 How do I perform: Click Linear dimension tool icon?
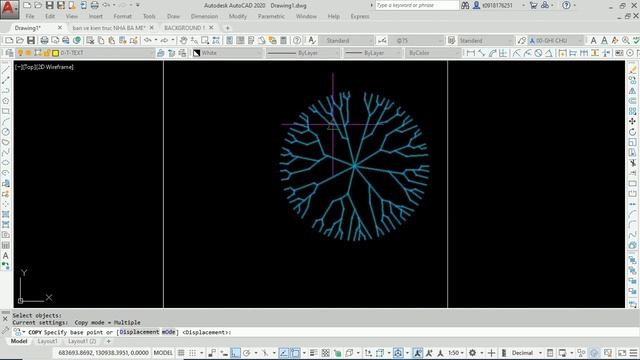tap(471, 53)
